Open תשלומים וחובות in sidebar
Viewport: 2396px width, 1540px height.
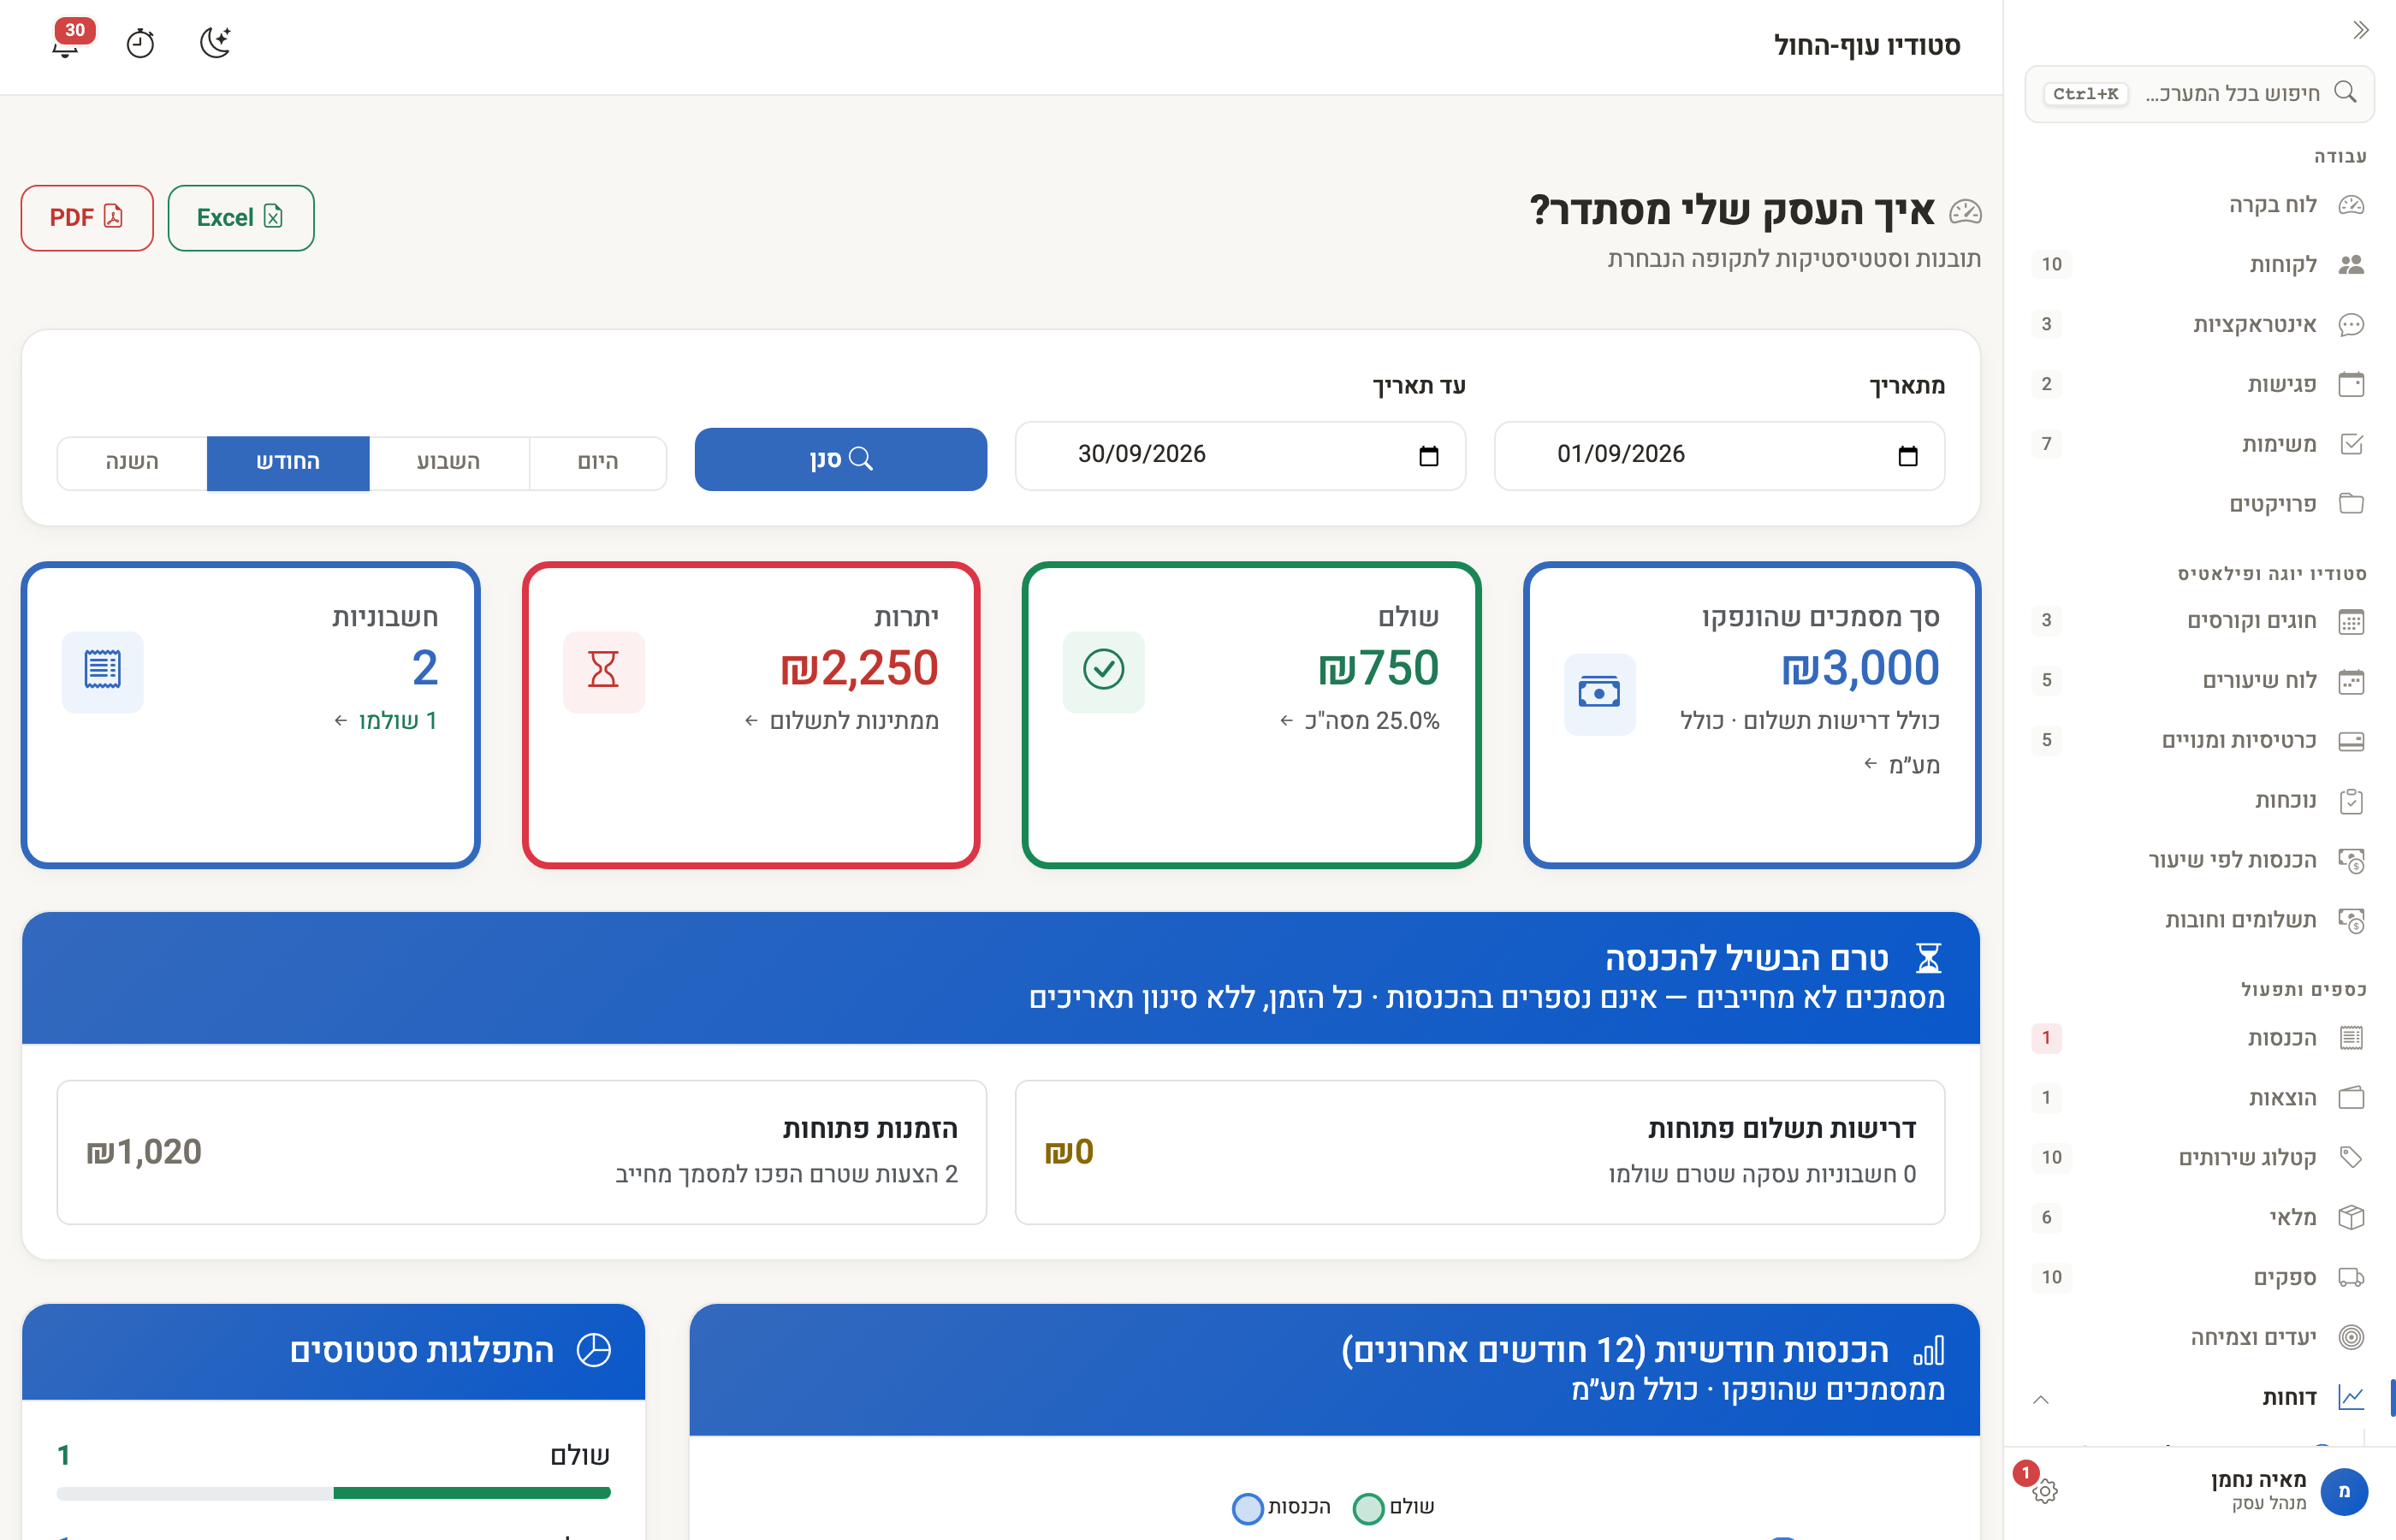click(x=2200, y=920)
